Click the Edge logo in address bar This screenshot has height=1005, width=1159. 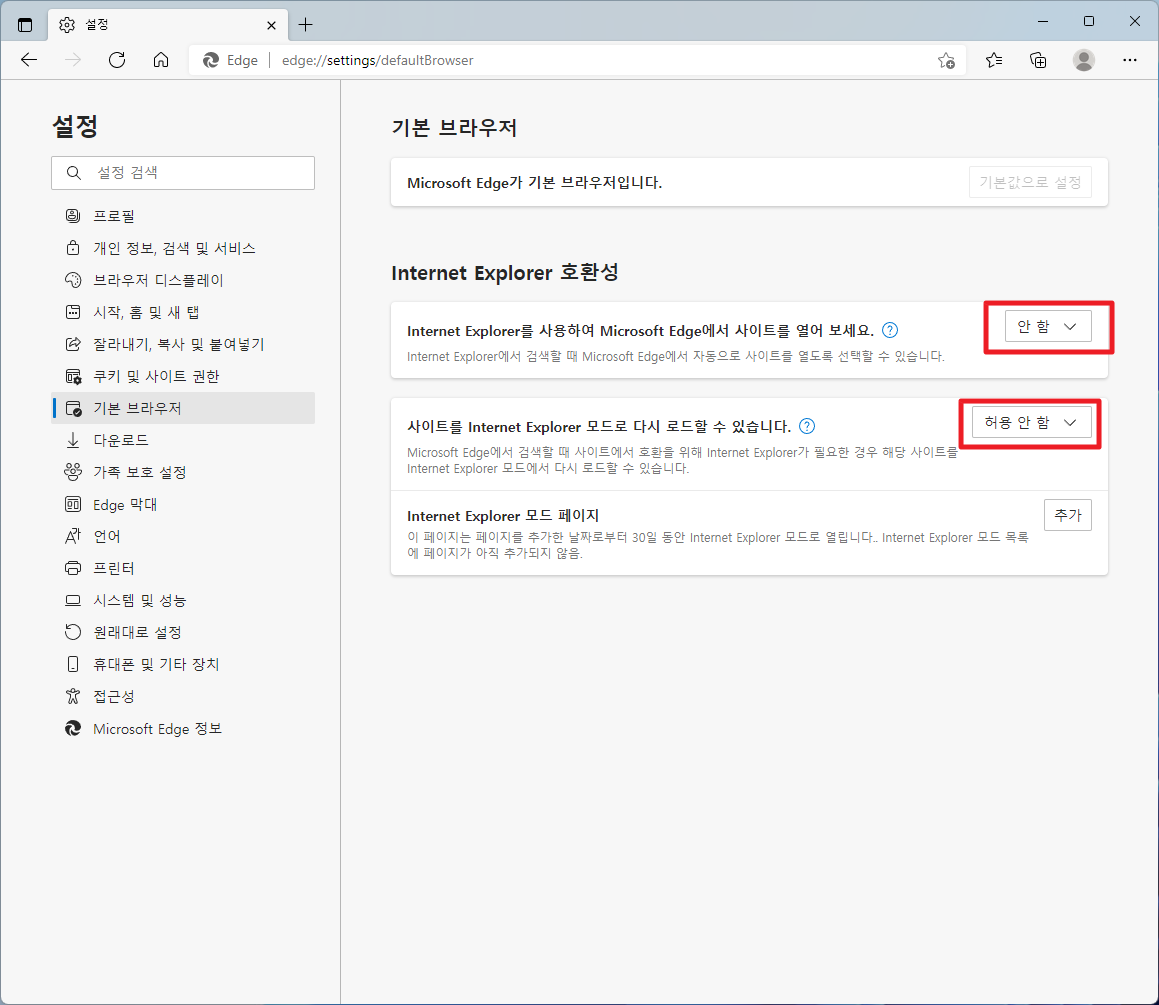pos(211,61)
